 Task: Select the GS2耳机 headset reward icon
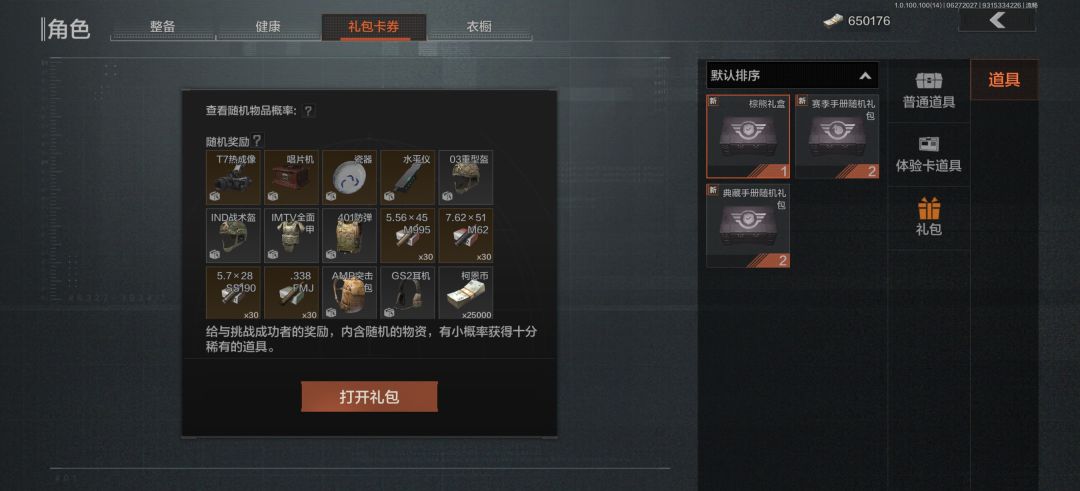click(x=408, y=293)
